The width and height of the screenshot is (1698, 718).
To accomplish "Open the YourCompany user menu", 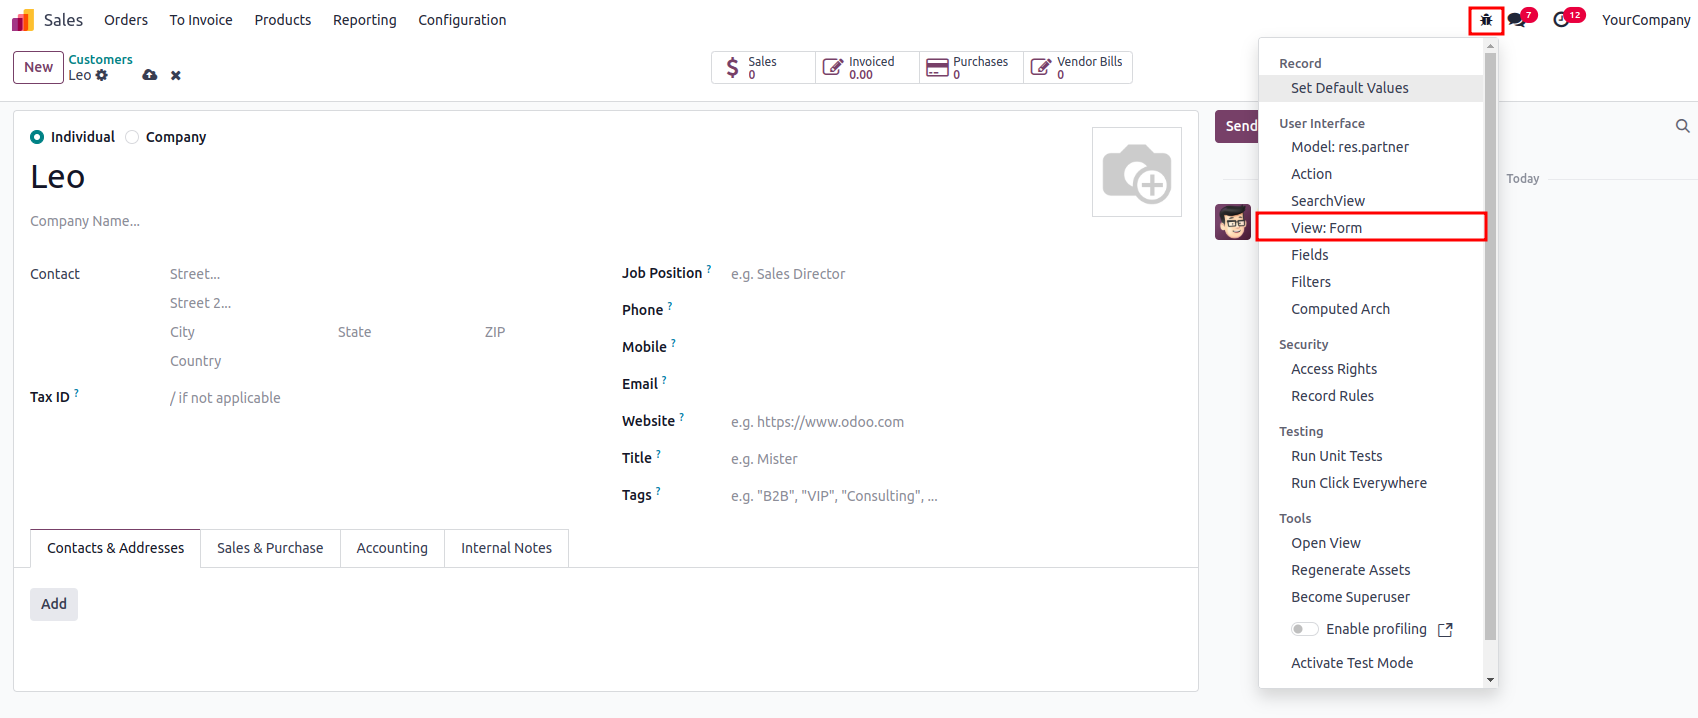I will [x=1645, y=20].
